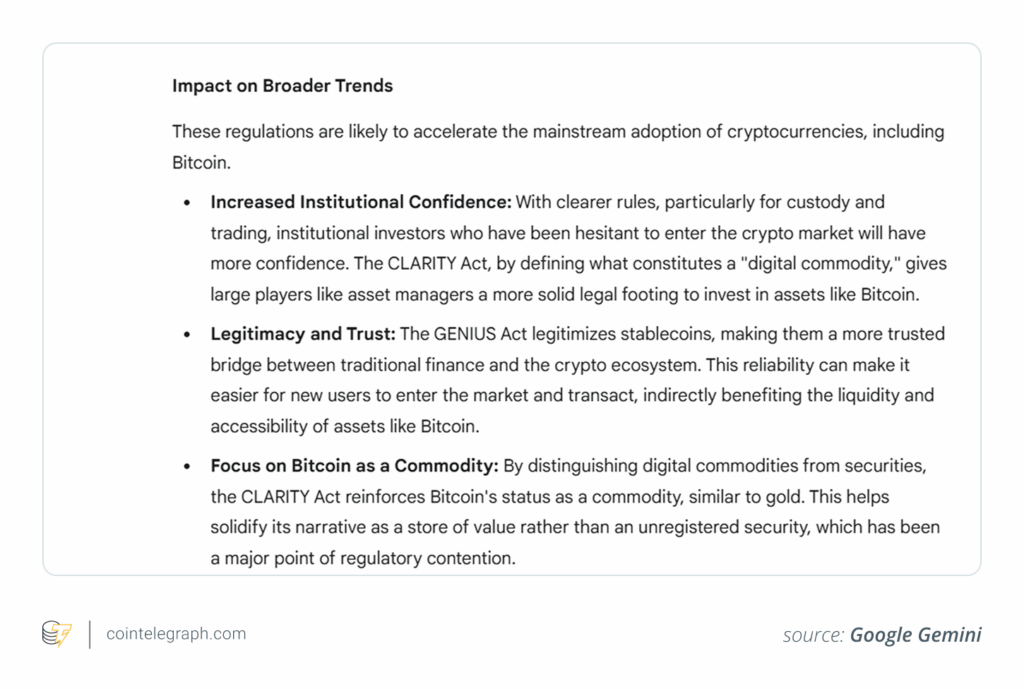Click the bullet dot before Legitimacy and Trust
Screen dimensions: 1024x689
[187, 335]
